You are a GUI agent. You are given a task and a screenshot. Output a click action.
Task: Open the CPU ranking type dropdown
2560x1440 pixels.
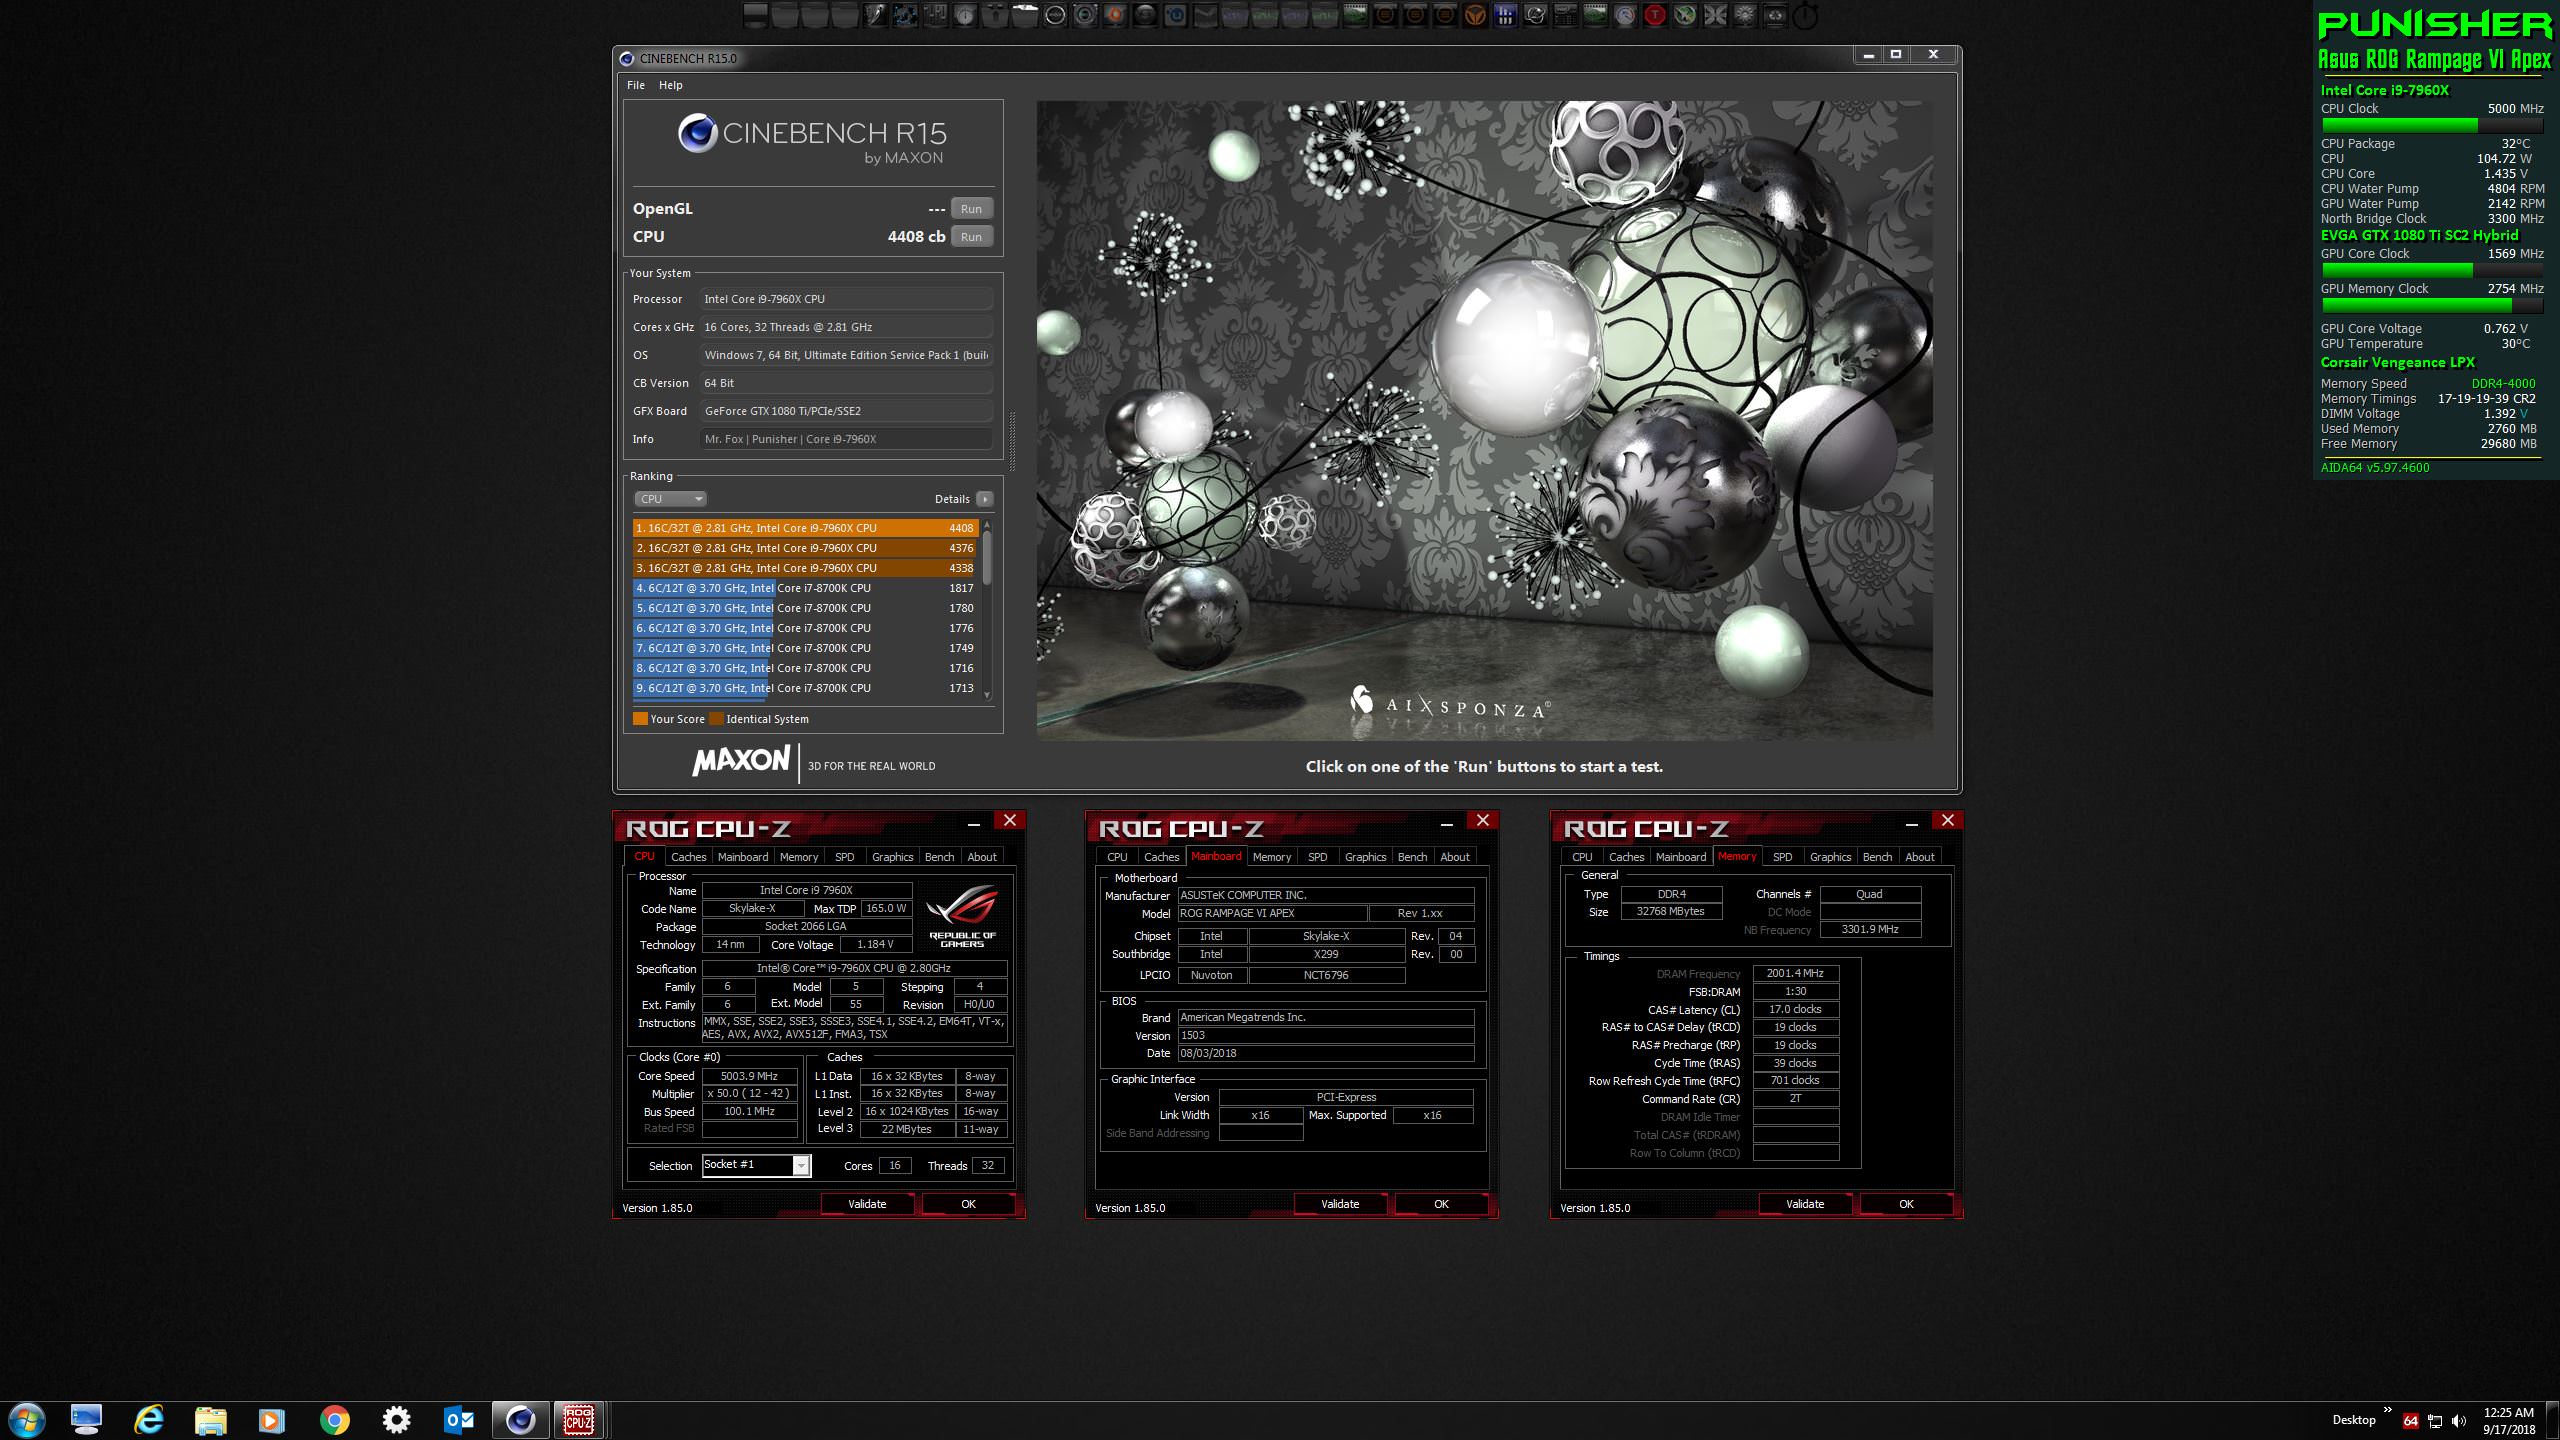point(670,499)
